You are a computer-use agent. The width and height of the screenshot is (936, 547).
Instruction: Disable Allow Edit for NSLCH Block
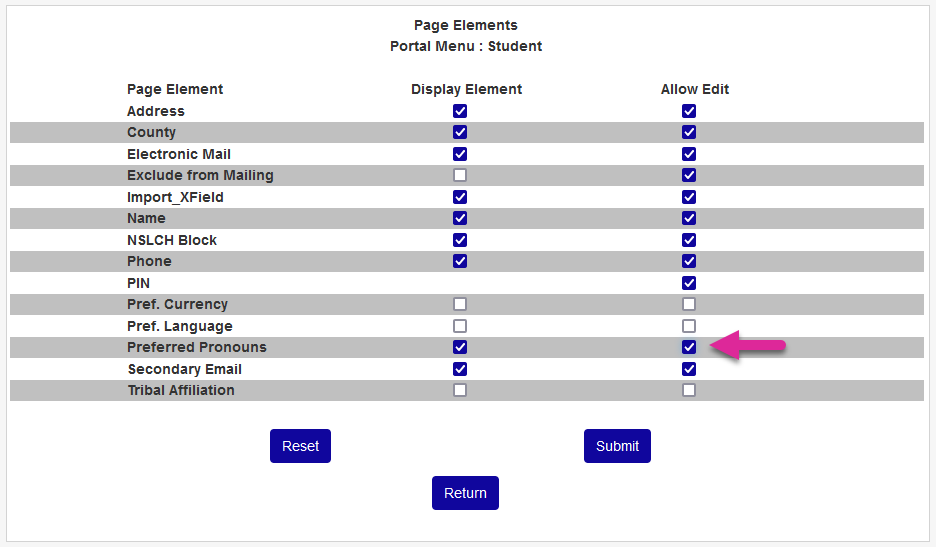pos(689,240)
